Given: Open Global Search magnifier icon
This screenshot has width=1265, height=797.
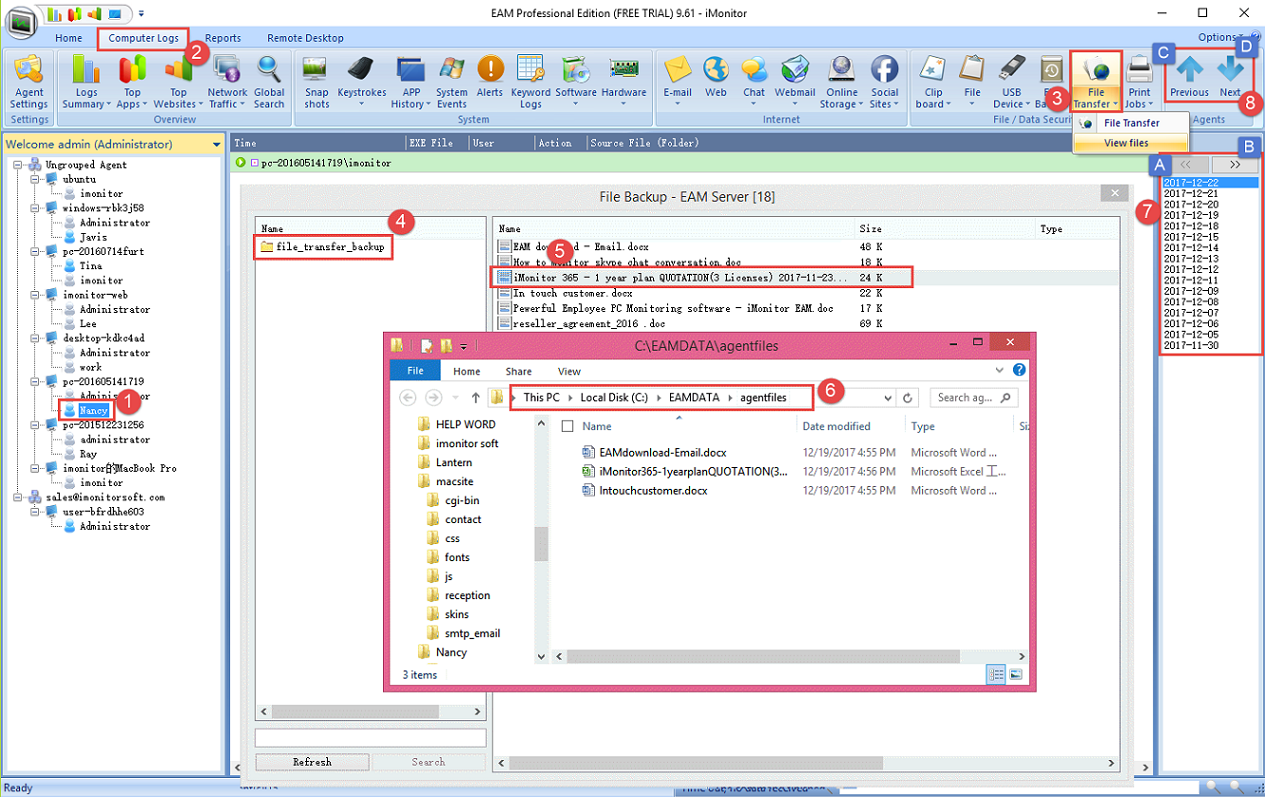Looking at the screenshot, I should pos(269,82).
